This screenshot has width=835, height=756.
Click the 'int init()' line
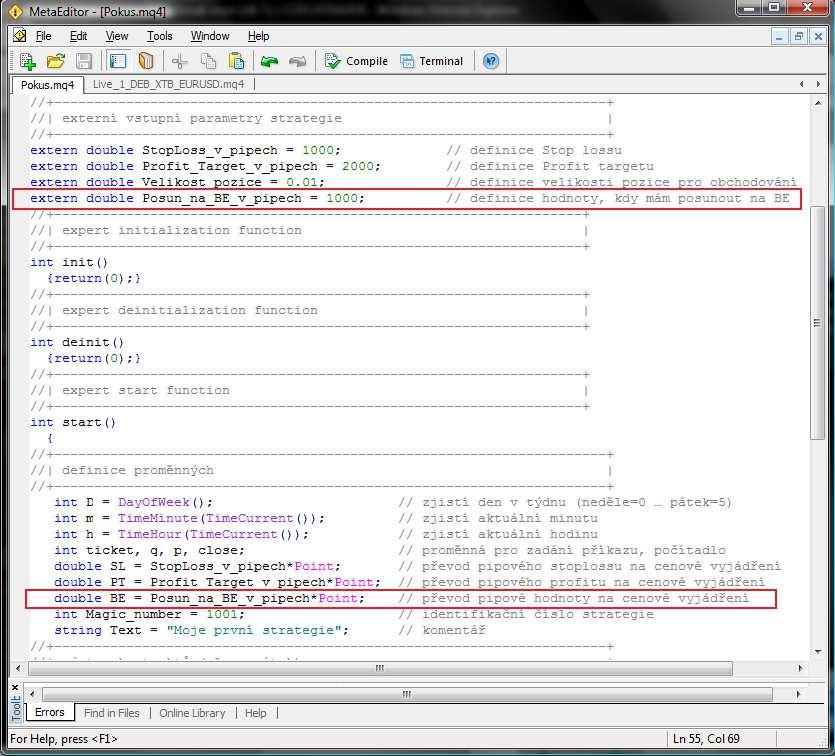pos(69,262)
